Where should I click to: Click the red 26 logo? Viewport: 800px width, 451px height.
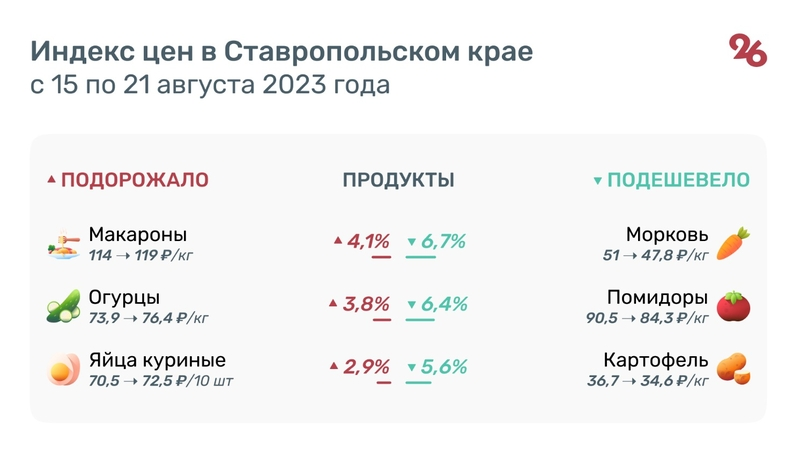click(x=748, y=50)
